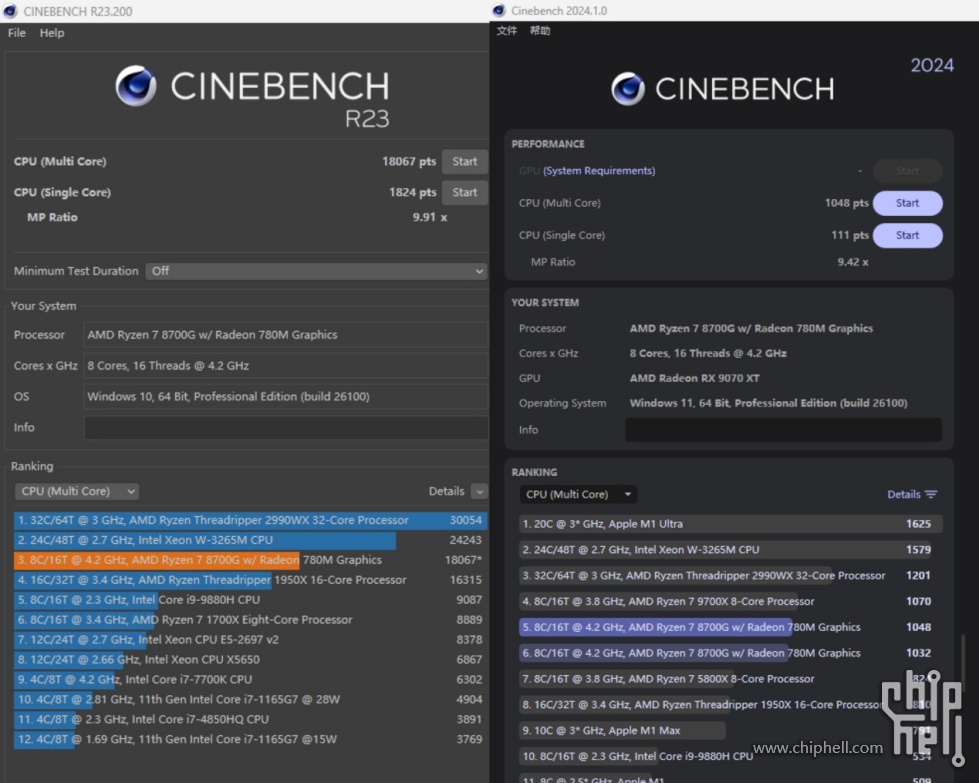Click the 18067 pts multi core score
This screenshot has width=979, height=783.
(409, 162)
